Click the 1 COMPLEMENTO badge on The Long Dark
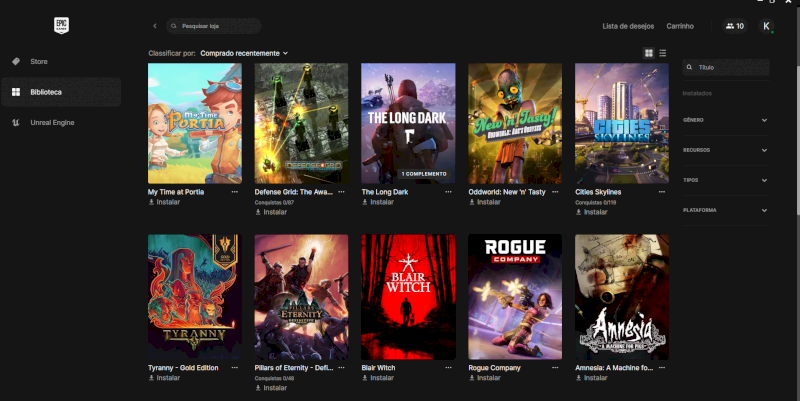Screen dimensions: 800x401 tap(424, 174)
